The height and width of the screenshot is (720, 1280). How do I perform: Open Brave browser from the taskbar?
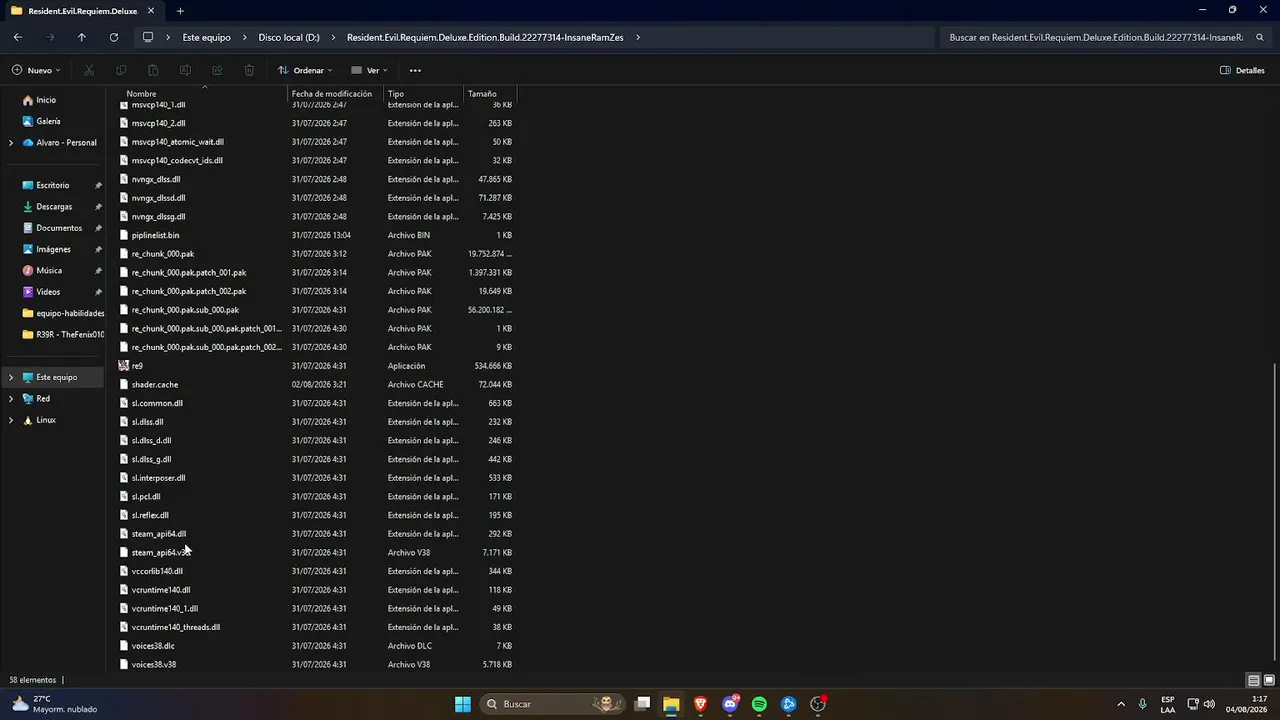[x=700, y=704]
